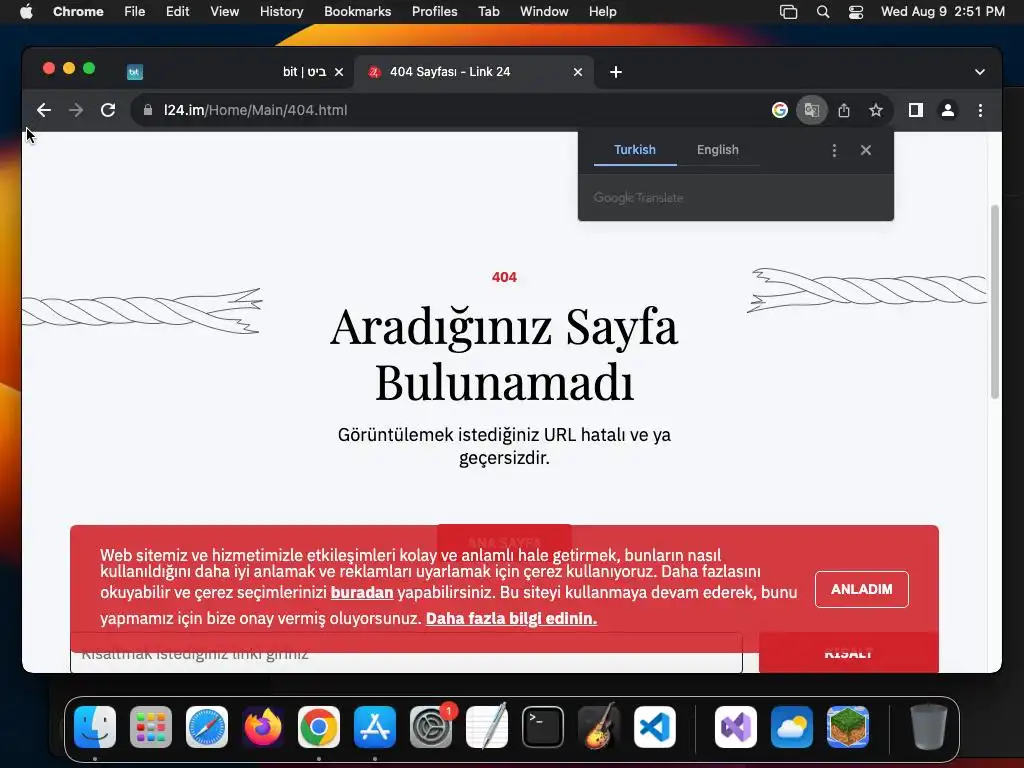Open System Settings from the dock
Screen dimensions: 1024x768
tap(431, 727)
